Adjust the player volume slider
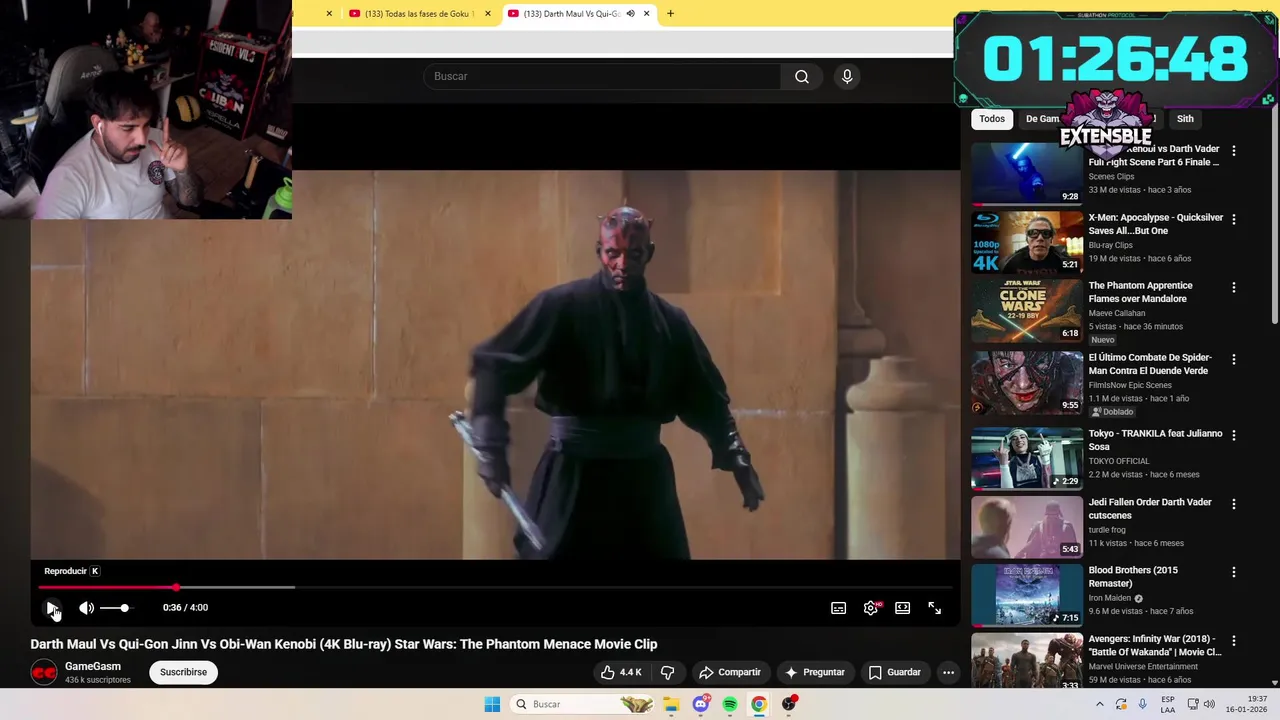Image resolution: width=1280 pixels, height=720 pixels. coord(114,608)
